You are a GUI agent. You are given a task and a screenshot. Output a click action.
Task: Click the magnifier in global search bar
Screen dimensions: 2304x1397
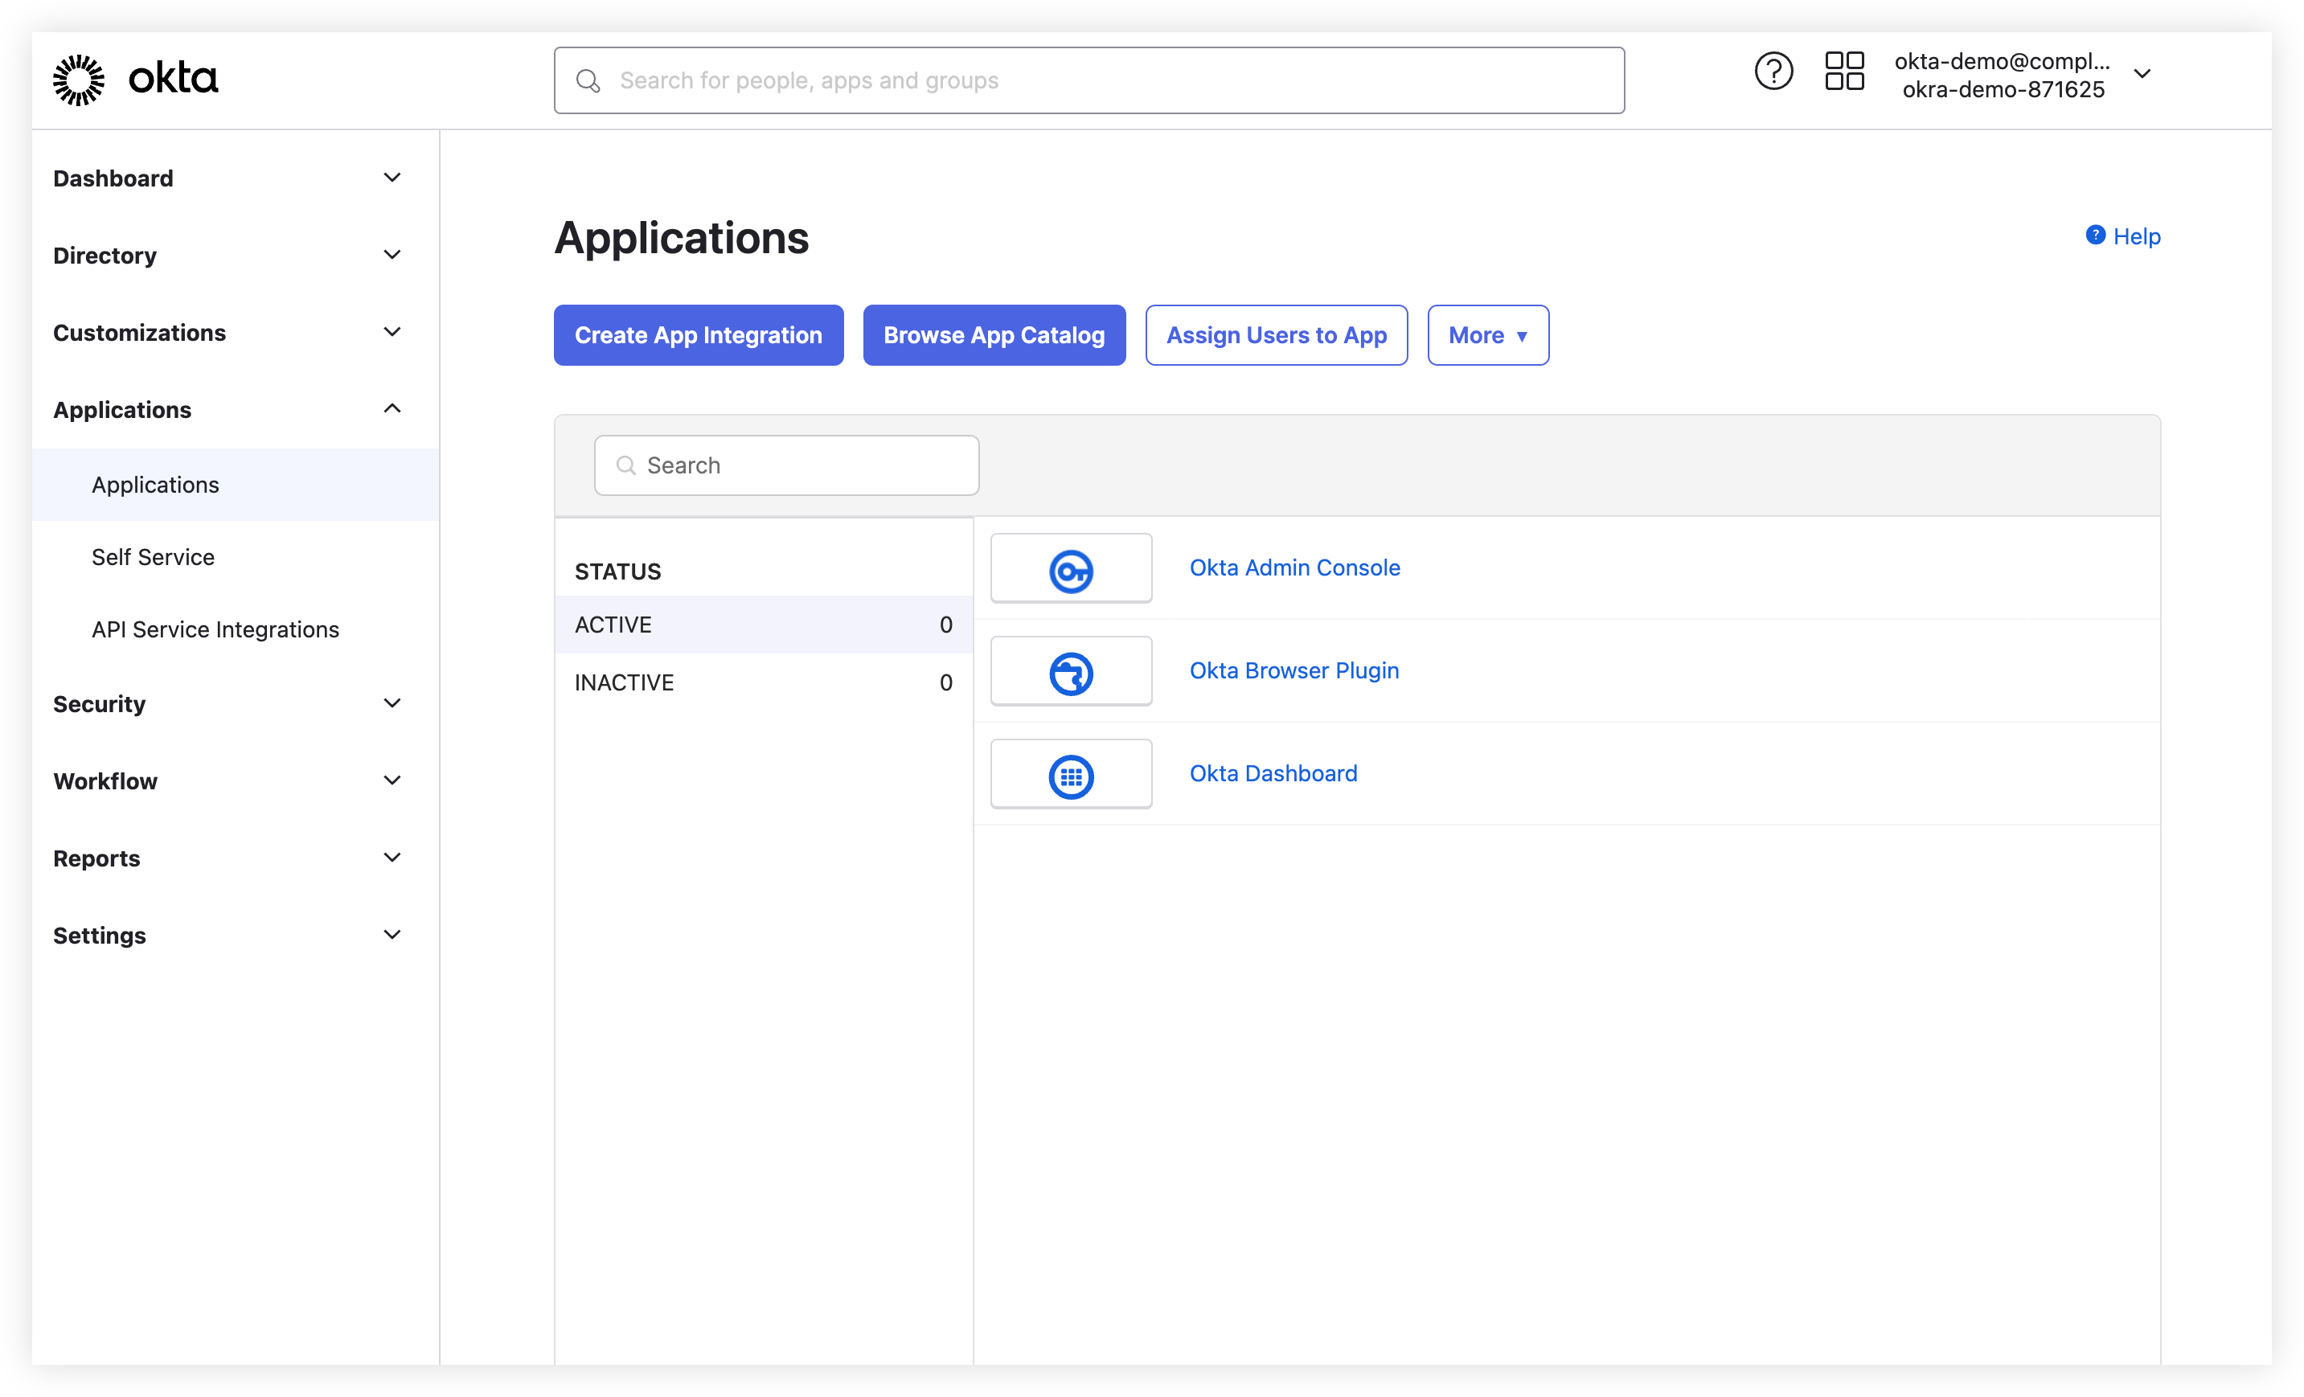588,81
